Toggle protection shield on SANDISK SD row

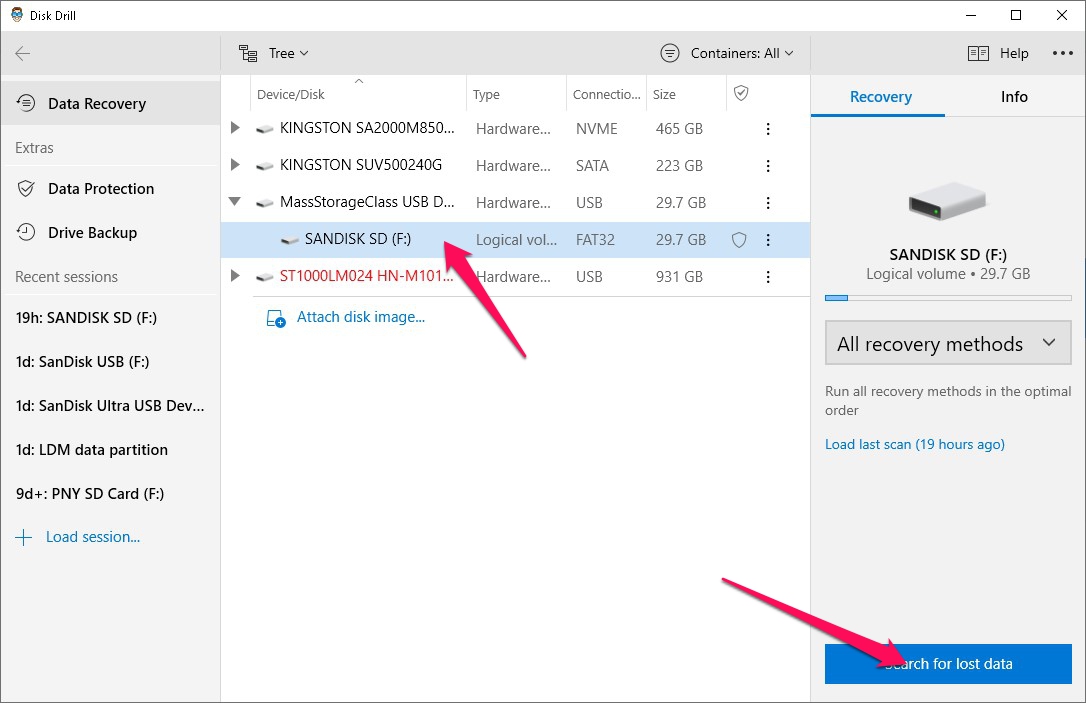pyautogui.click(x=740, y=240)
